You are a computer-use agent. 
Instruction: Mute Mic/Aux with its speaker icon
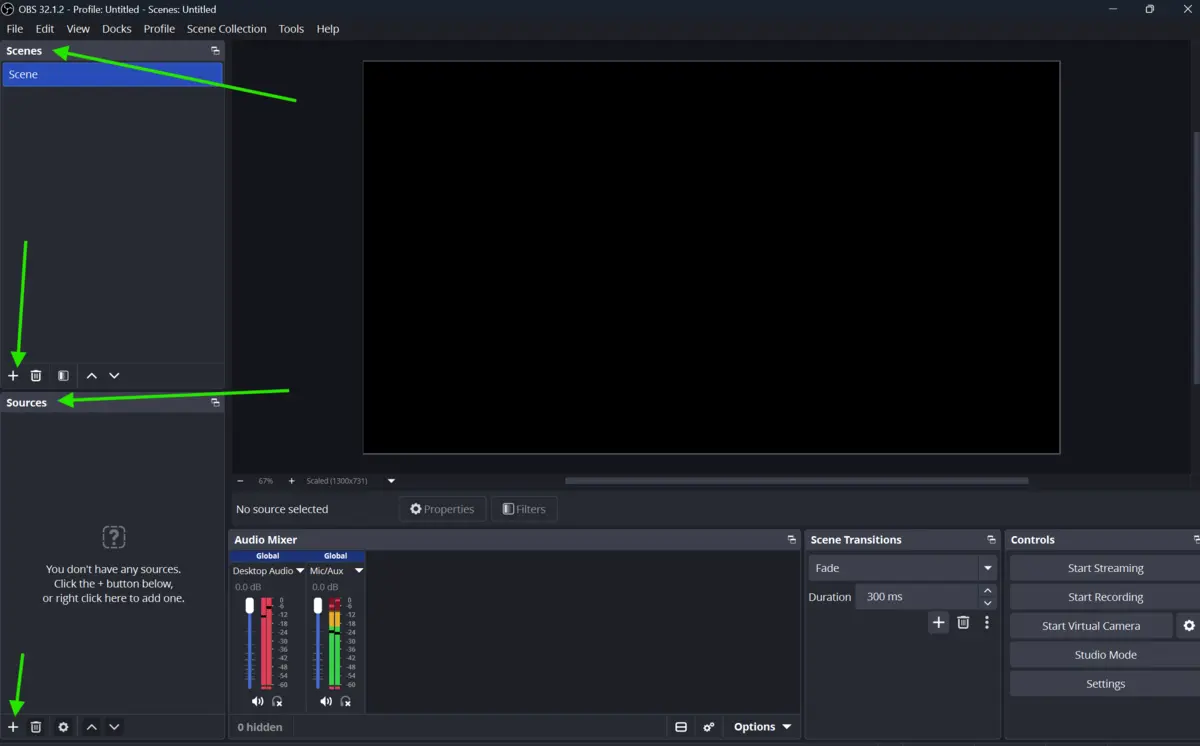coord(325,702)
